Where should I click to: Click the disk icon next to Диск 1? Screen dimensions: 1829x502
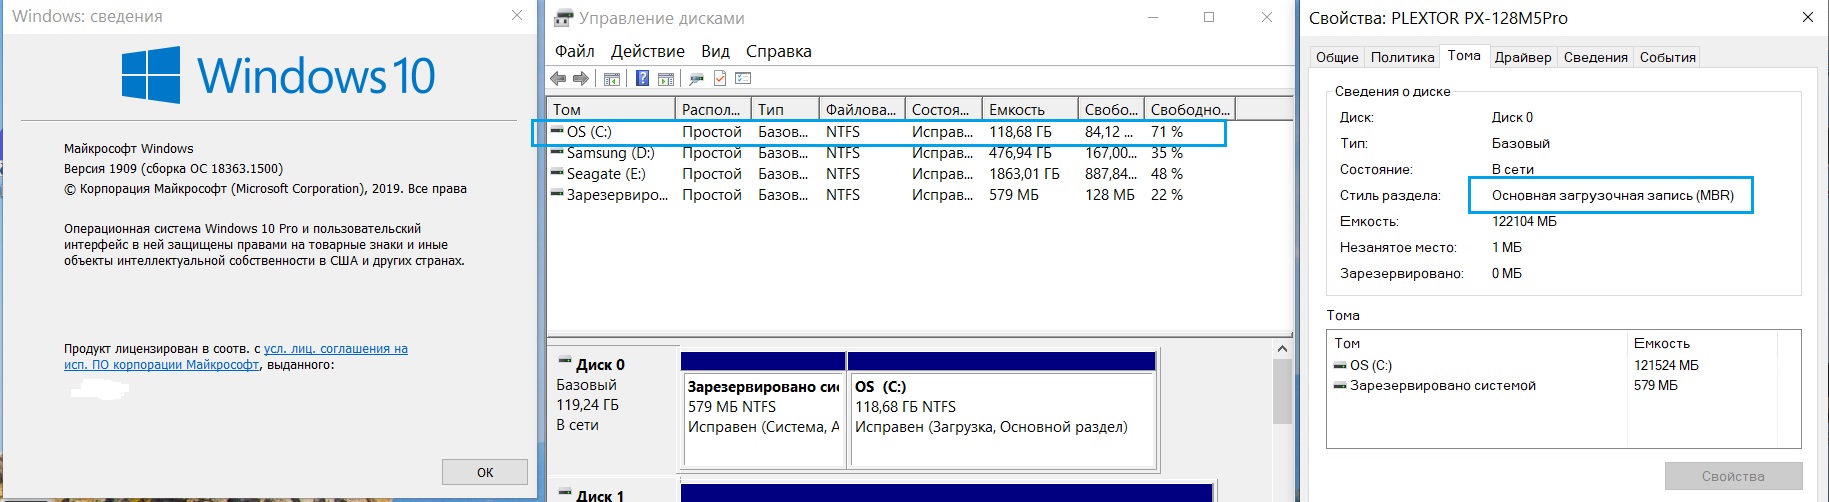(565, 493)
